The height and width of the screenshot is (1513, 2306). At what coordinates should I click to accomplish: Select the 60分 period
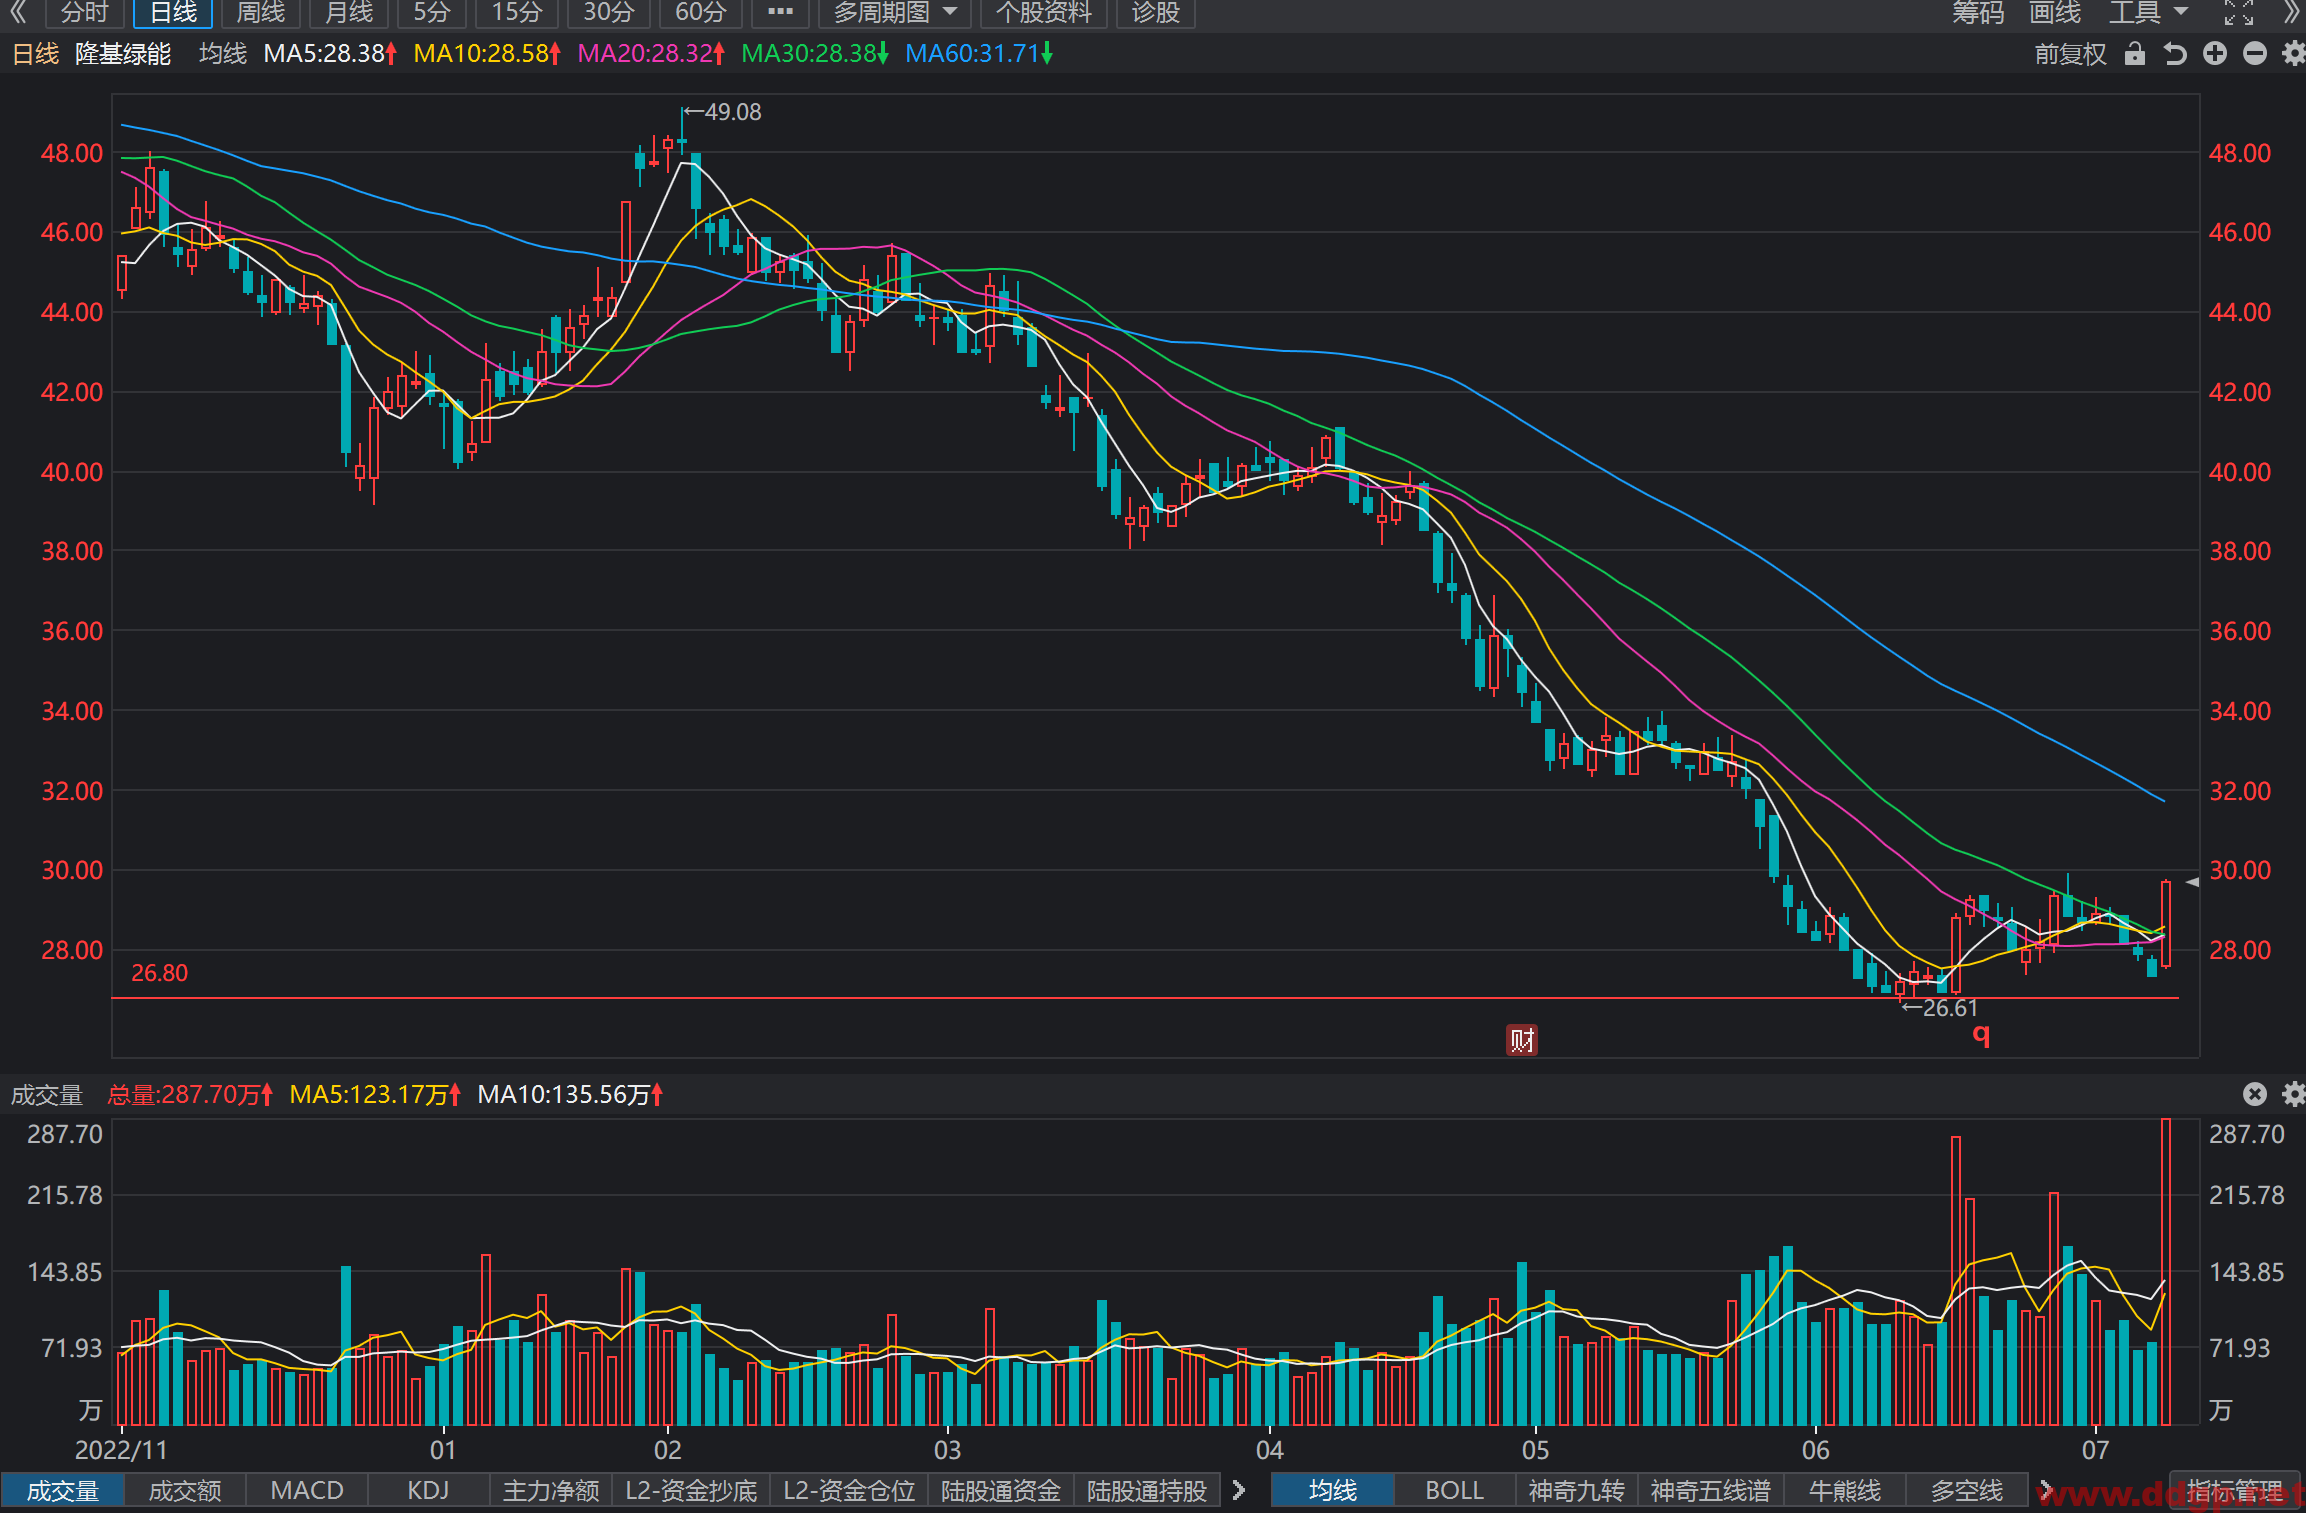point(701,12)
